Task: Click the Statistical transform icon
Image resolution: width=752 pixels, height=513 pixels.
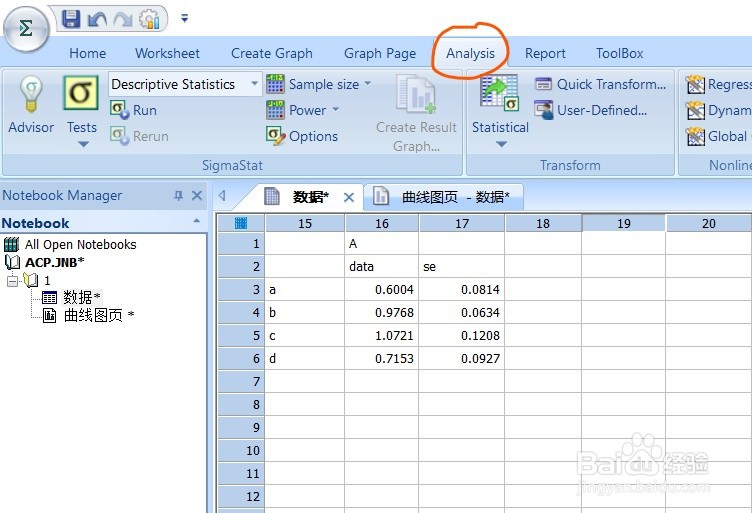Action: point(499,93)
